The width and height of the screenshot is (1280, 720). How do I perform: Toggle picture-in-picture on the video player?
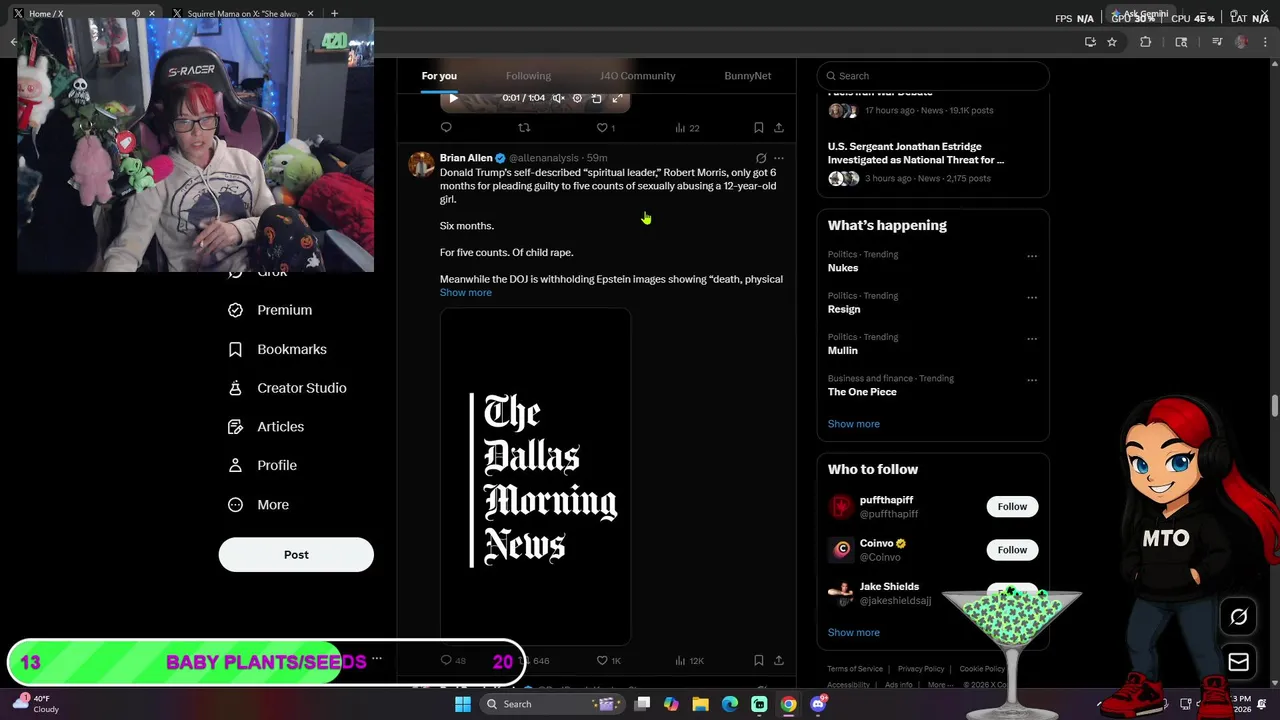(x=597, y=98)
